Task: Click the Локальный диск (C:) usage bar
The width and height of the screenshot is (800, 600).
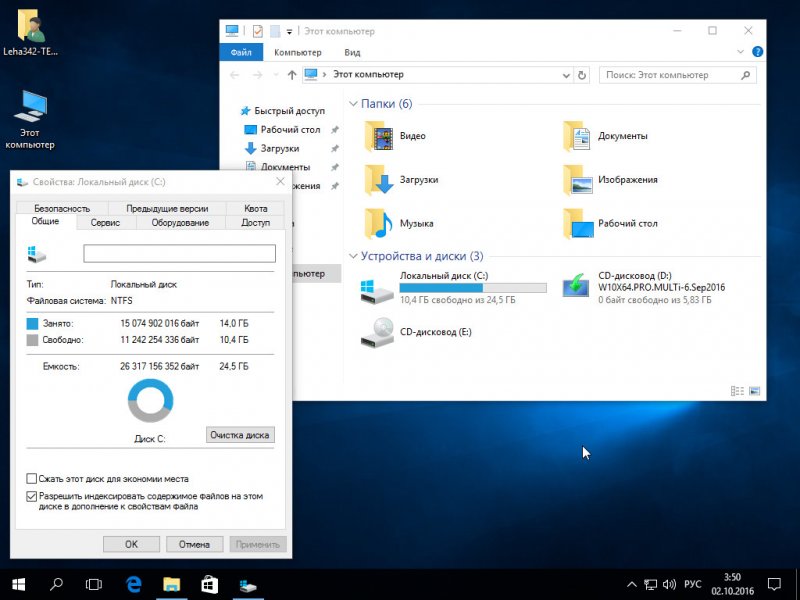Action: coord(473,287)
